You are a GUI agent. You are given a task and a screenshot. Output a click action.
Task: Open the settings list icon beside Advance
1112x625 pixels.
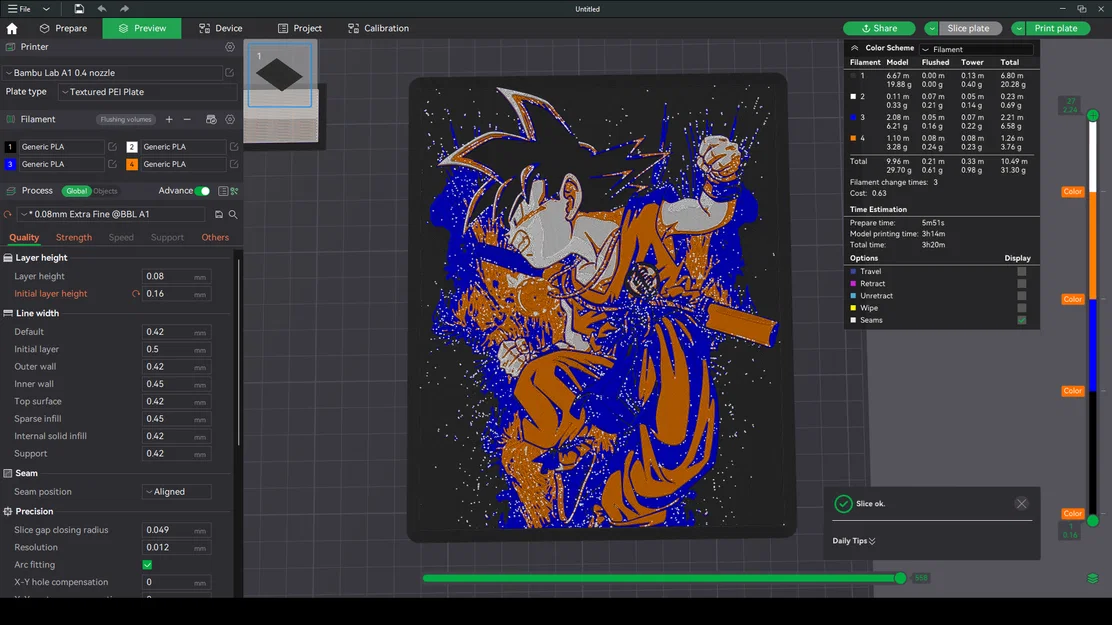pyautogui.click(x=223, y=191)
